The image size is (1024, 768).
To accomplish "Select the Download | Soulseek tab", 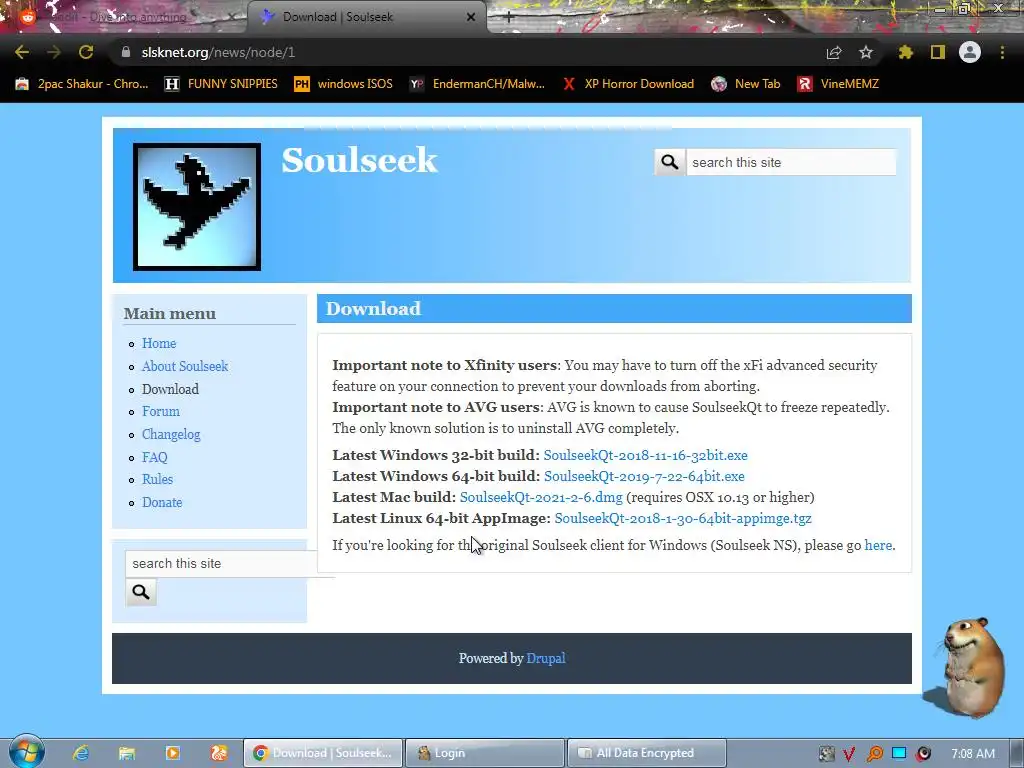I will [x=366, y=17].
